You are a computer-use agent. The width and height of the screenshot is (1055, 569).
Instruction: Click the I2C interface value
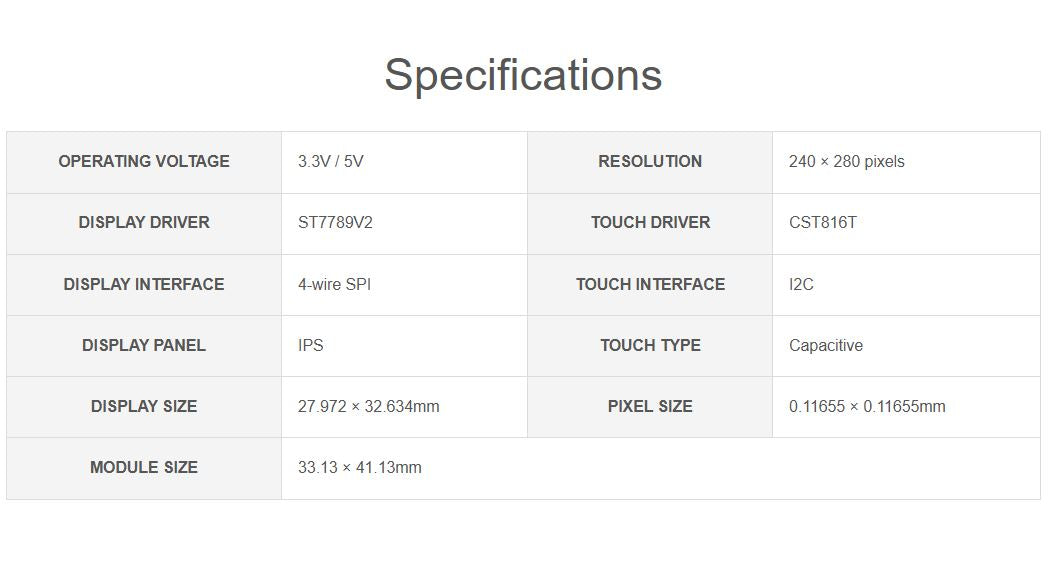[x=801, y=284]
